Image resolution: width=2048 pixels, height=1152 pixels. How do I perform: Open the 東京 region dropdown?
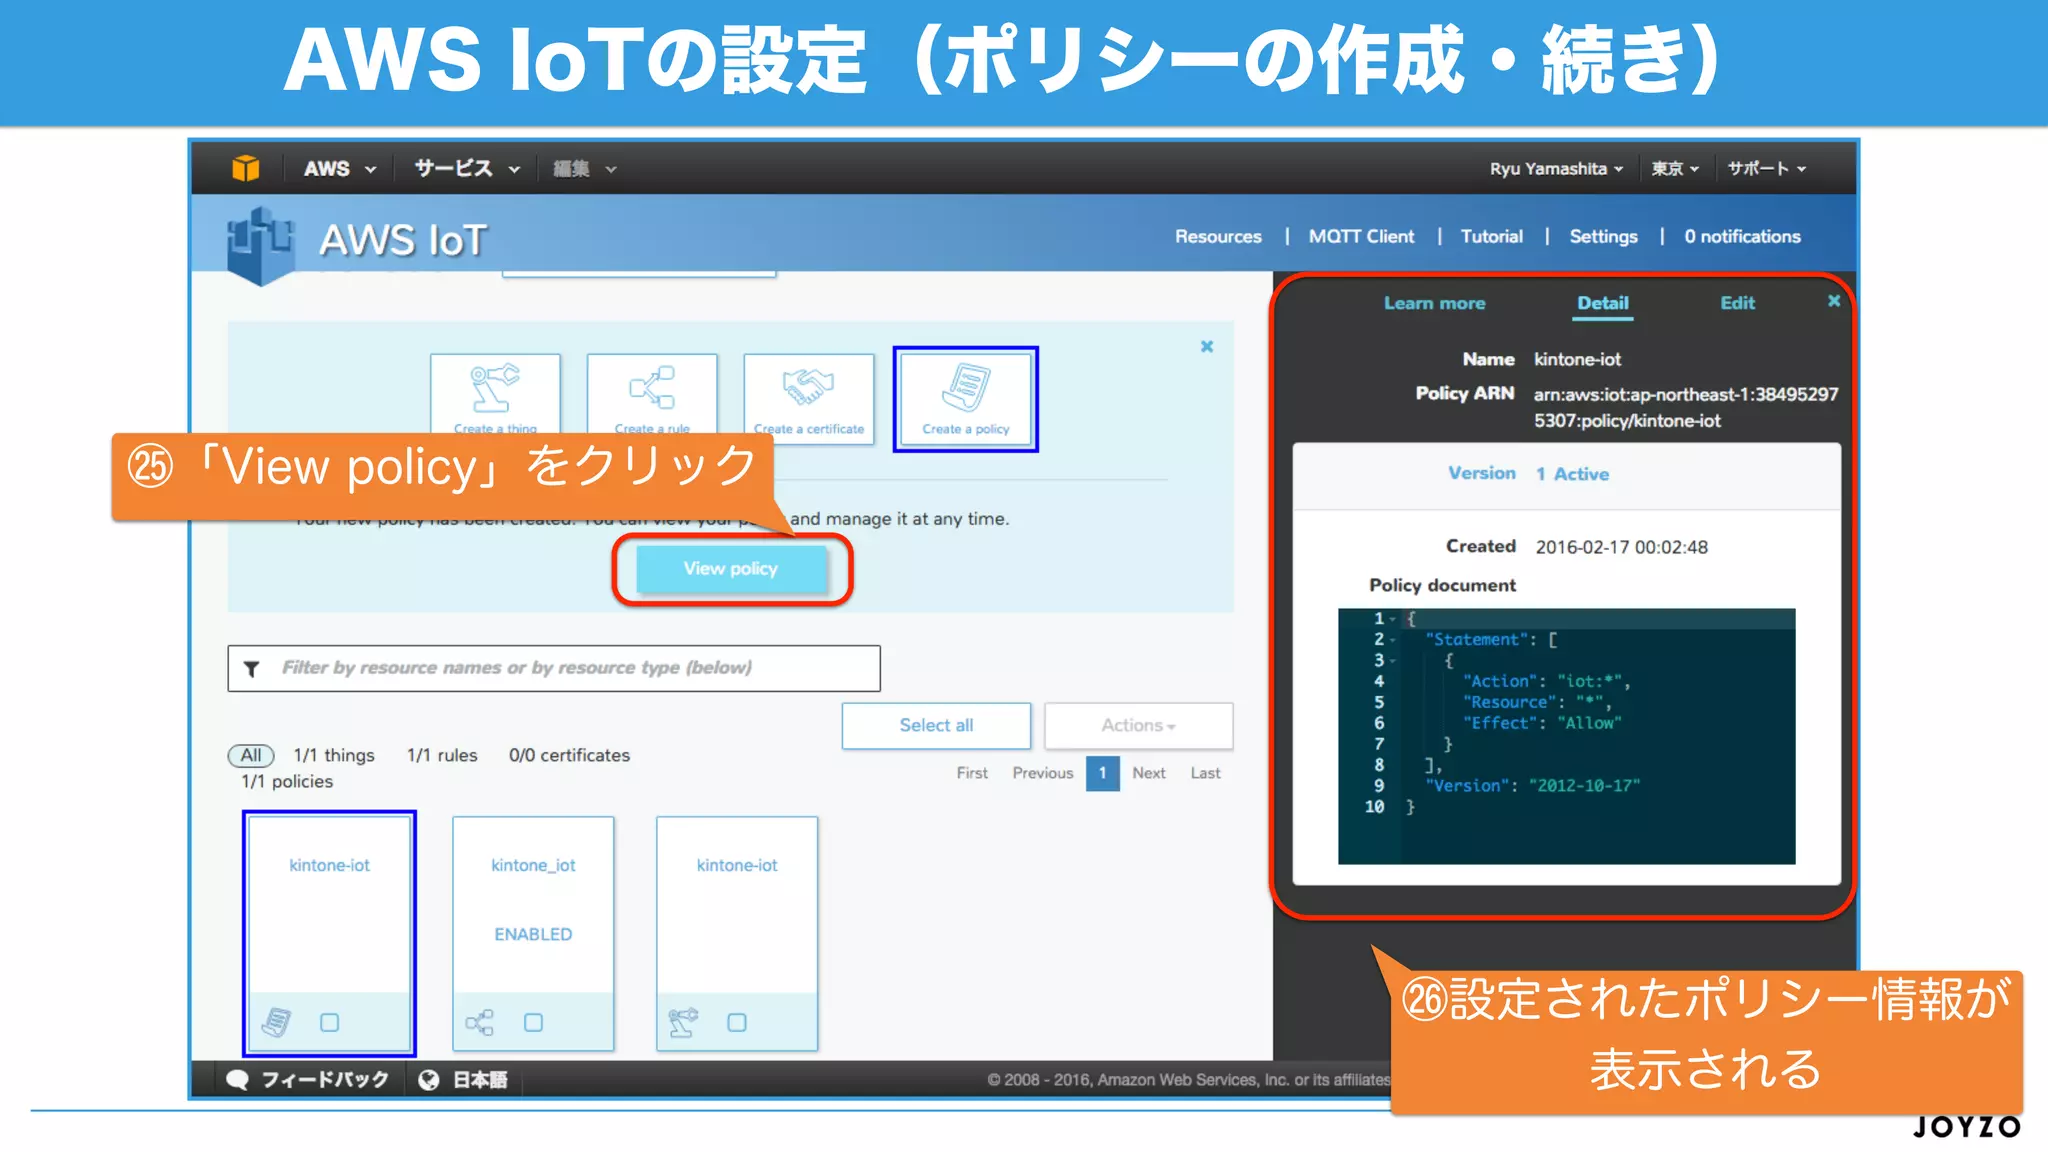1675,169
